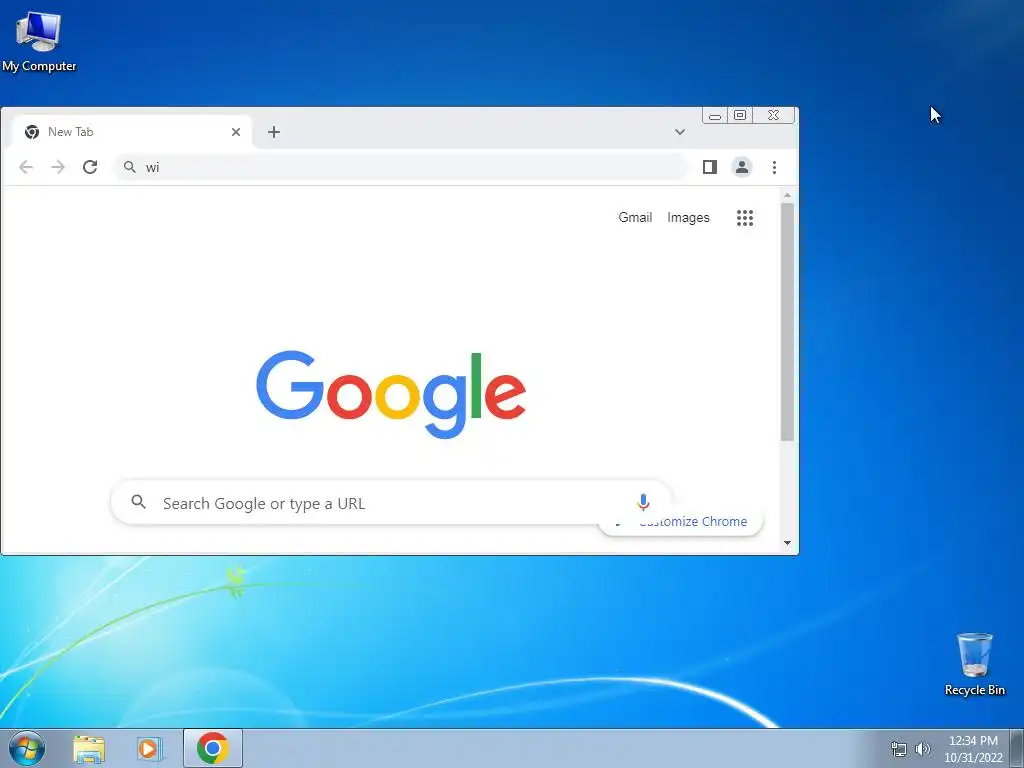Click the scroll down arrow of the page
This screenshot has height=768, width=1024.
pyautogui.click(x=787, y=543)
